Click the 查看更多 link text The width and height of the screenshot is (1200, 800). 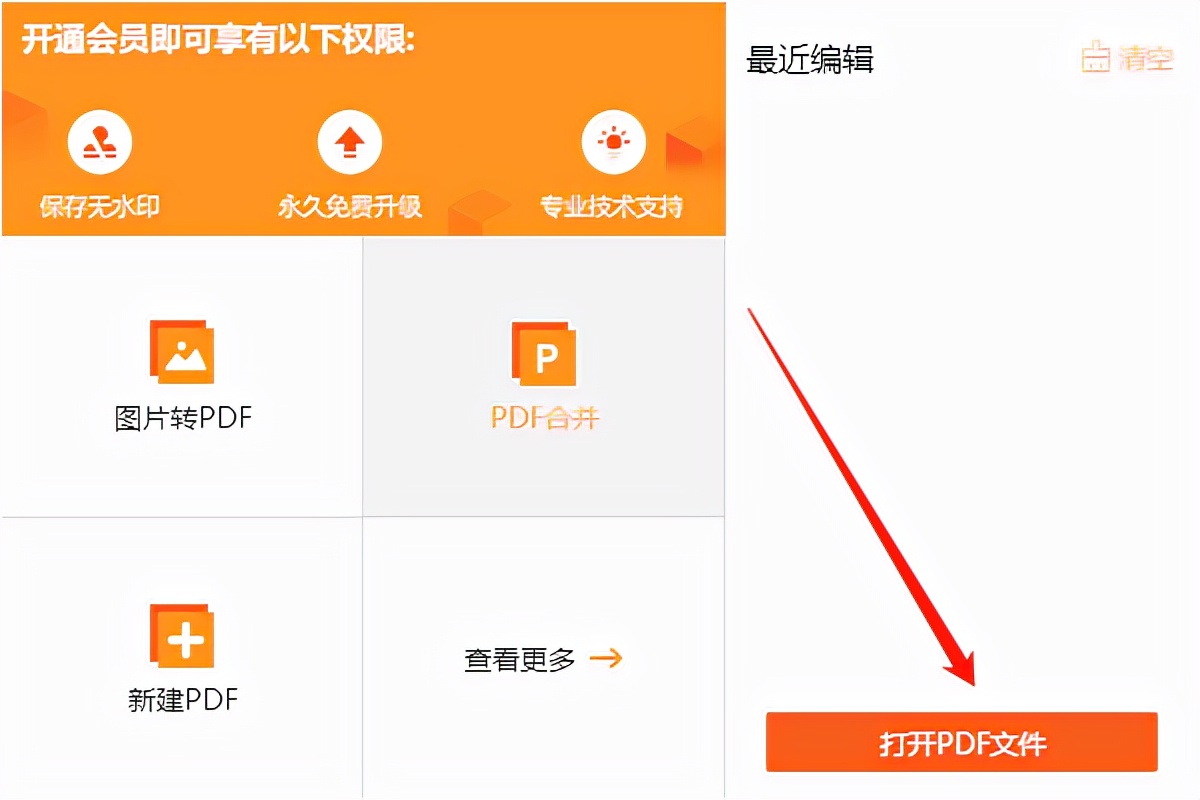click(x=520, y=660)
